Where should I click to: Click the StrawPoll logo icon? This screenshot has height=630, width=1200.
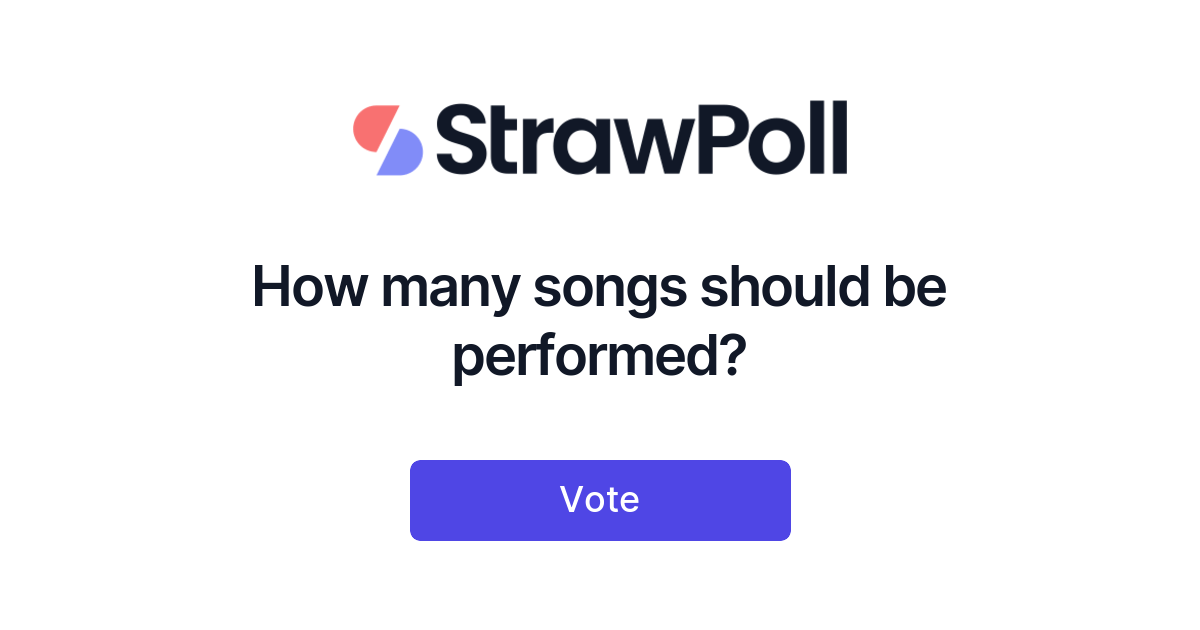tap(388, 140)
